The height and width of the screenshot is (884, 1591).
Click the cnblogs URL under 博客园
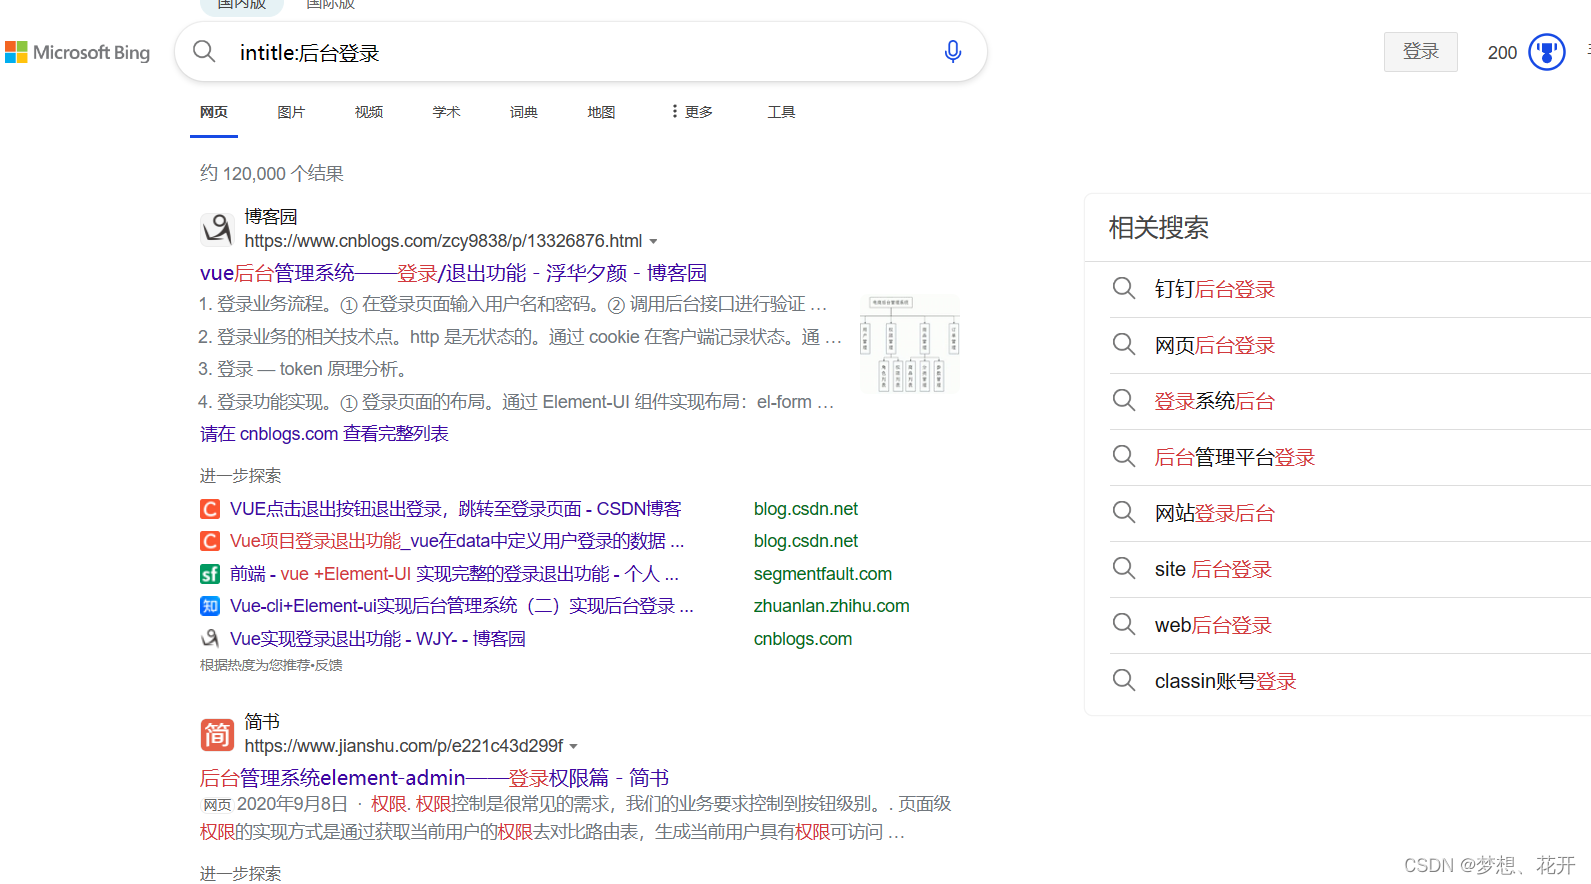coord(443,241)
